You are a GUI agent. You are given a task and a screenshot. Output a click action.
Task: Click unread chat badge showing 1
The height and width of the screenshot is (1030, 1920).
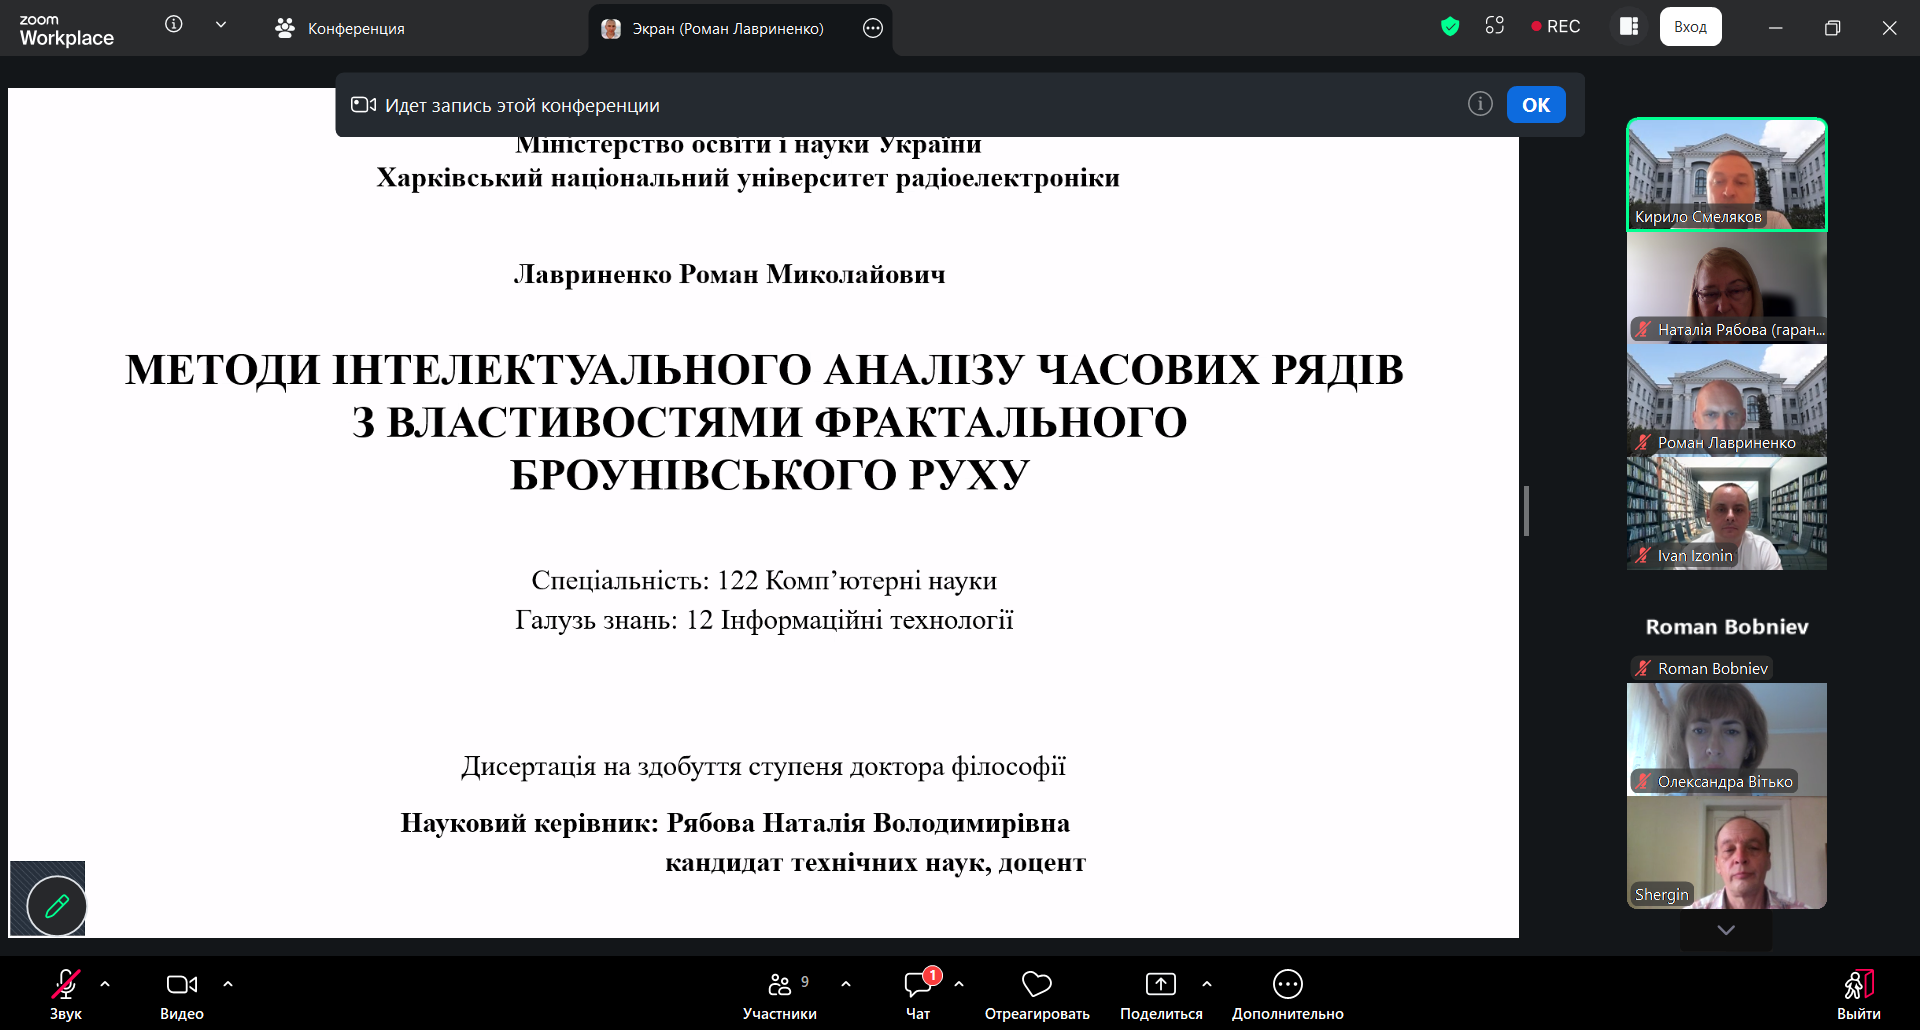pyautogui.click(x=932, y=975)
